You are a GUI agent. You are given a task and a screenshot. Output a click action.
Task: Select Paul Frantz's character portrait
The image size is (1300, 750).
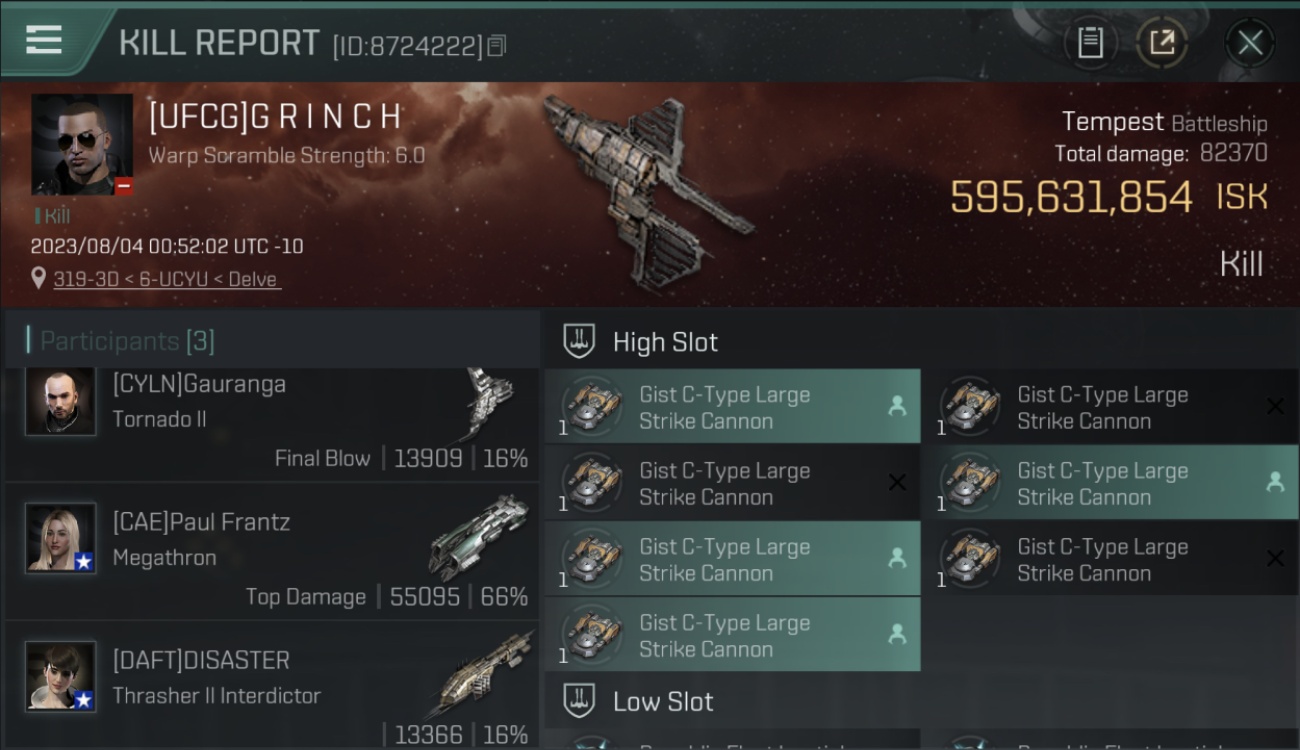(x=61, y=538)
